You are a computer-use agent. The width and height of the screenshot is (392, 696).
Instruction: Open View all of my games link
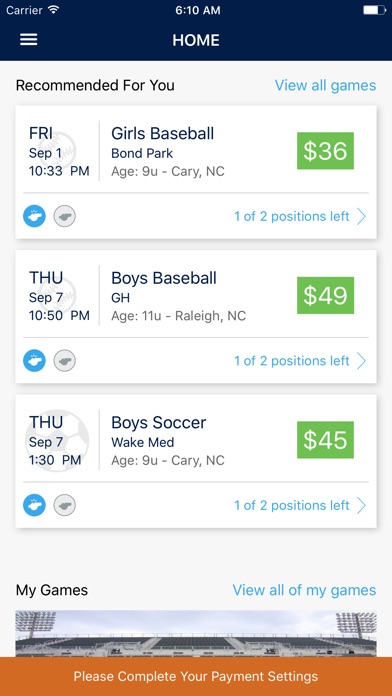[x=305, y=590]
